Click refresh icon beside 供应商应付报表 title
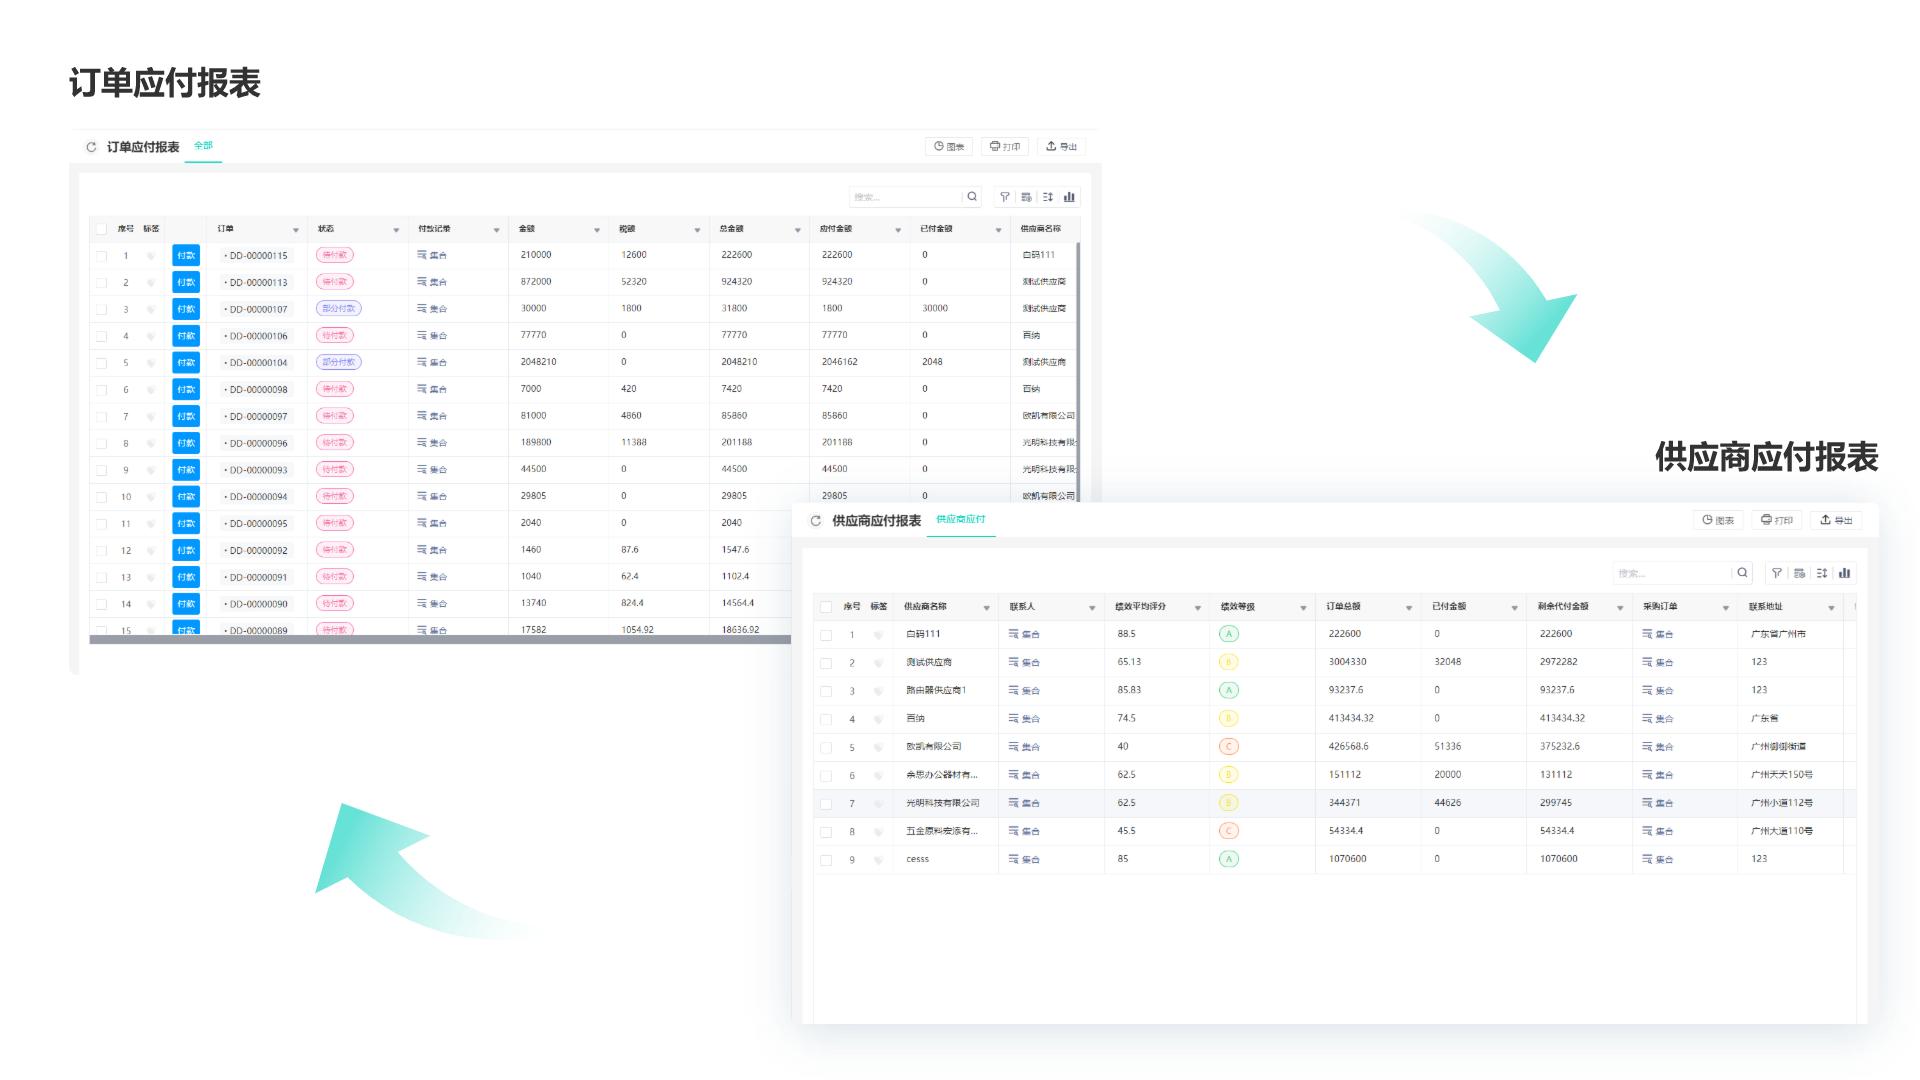 (x=815, y=521)
